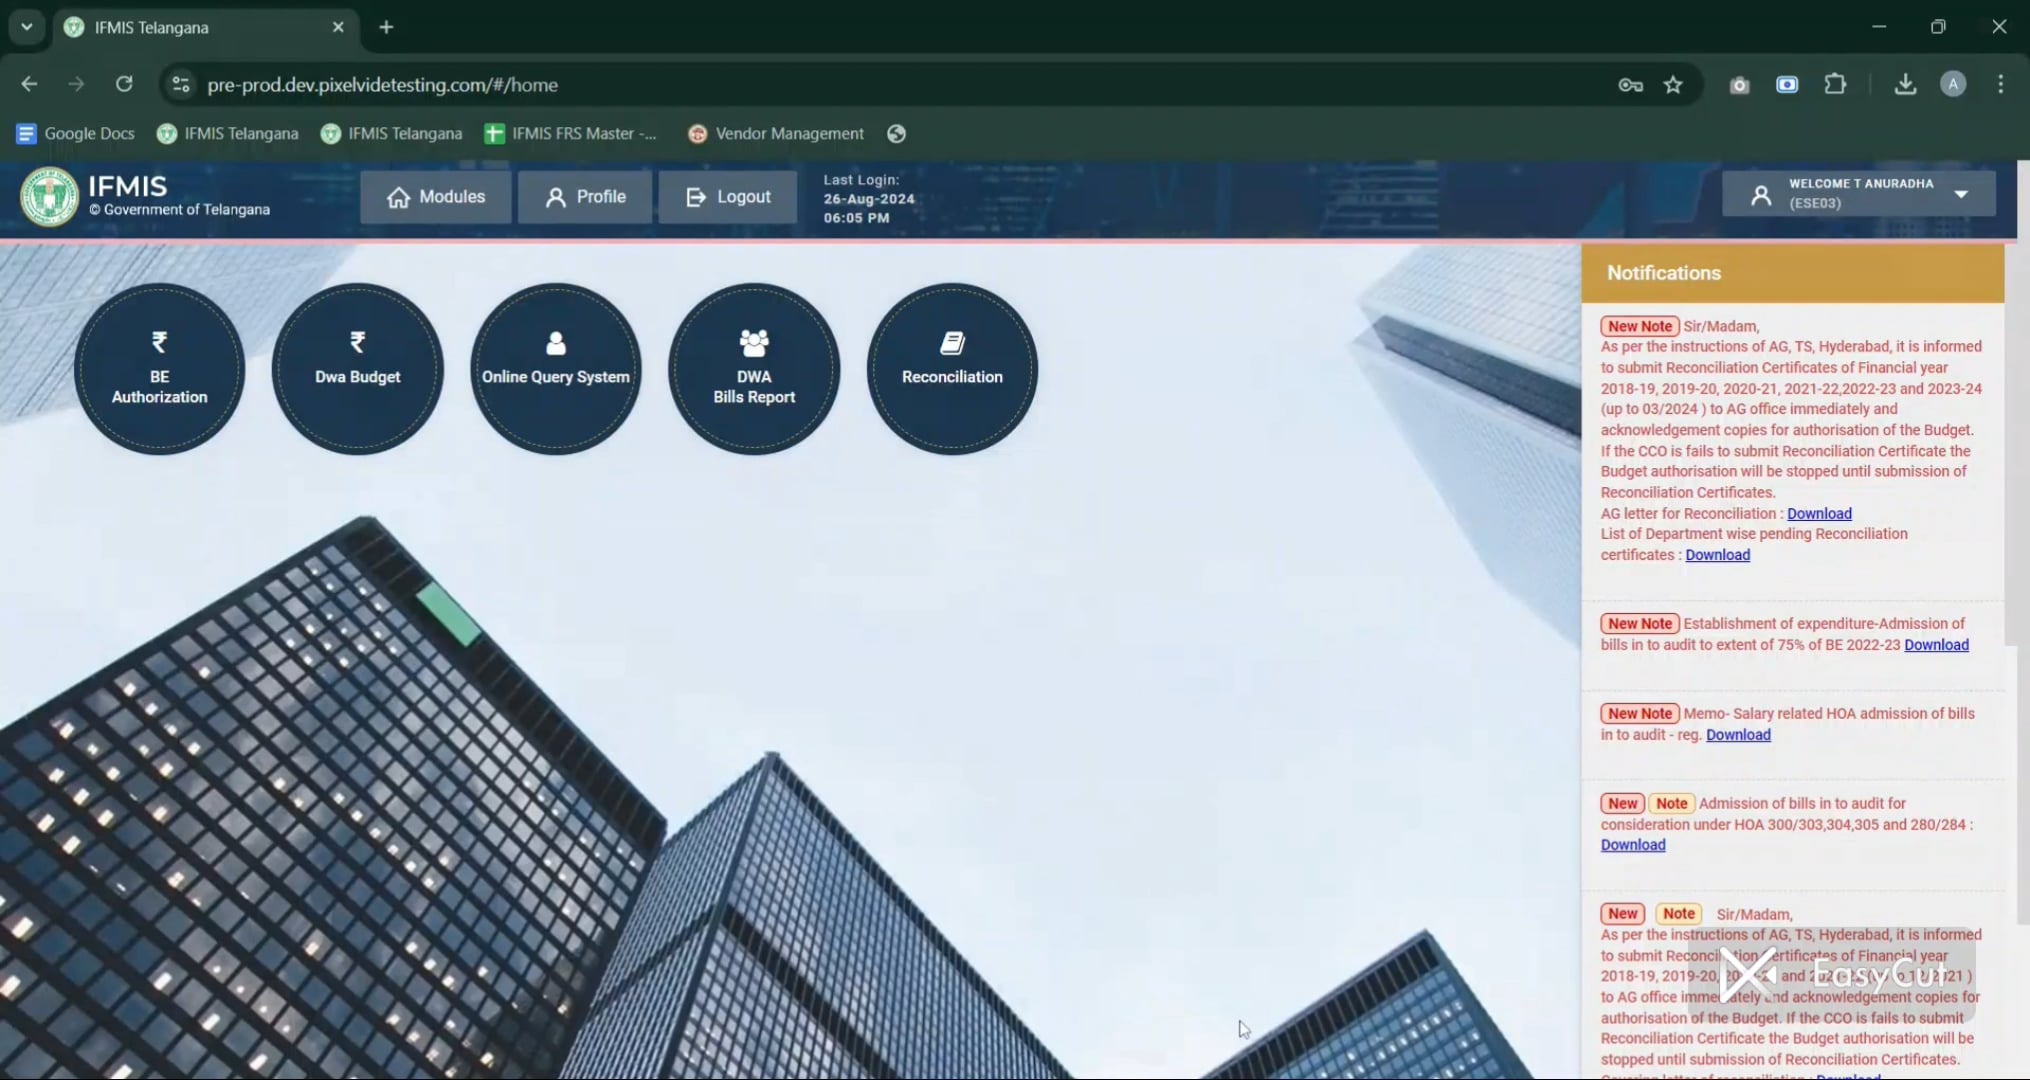The image size is (2030, 1080).
Task: Open the DWA Bills Report module
Action: click(x=752, y=368)
